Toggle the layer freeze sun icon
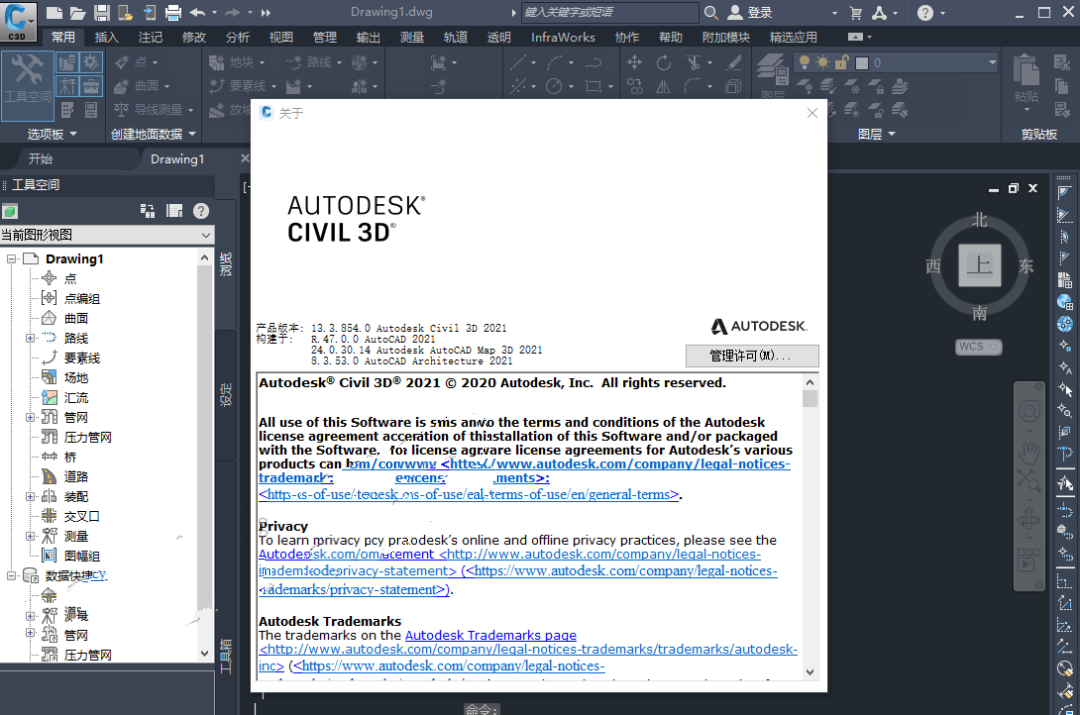Viewport: 1080px width, 715px height. 822,63
